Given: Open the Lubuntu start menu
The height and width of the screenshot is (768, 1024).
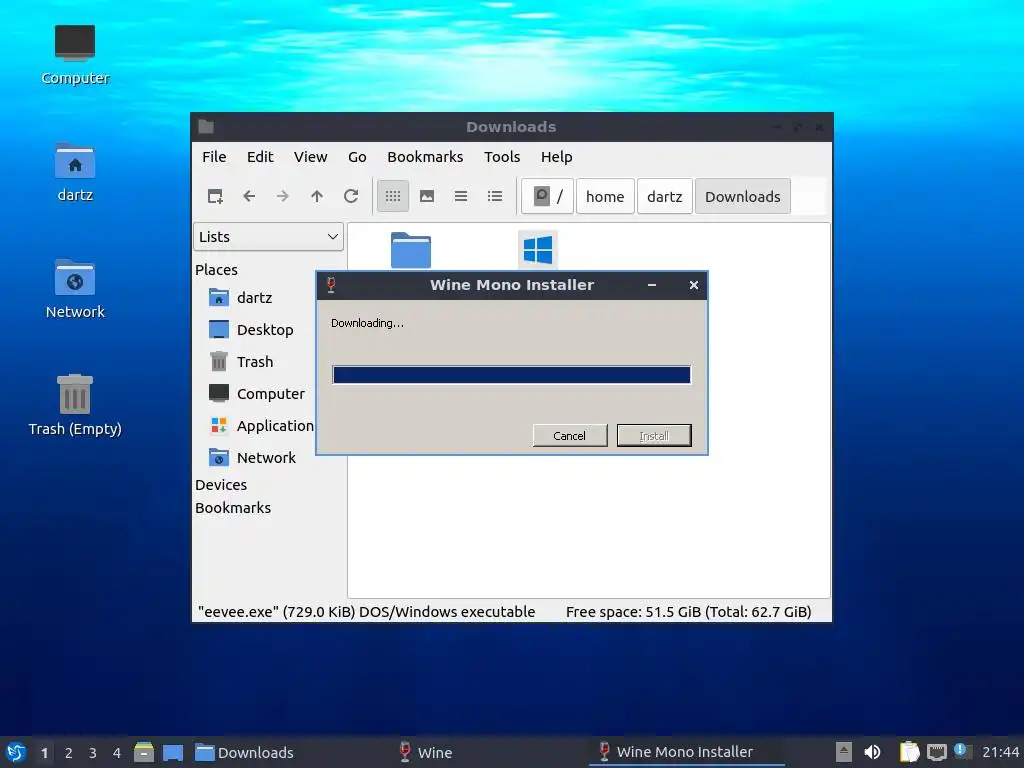Looking at the screenshot, I should (16, 752).
